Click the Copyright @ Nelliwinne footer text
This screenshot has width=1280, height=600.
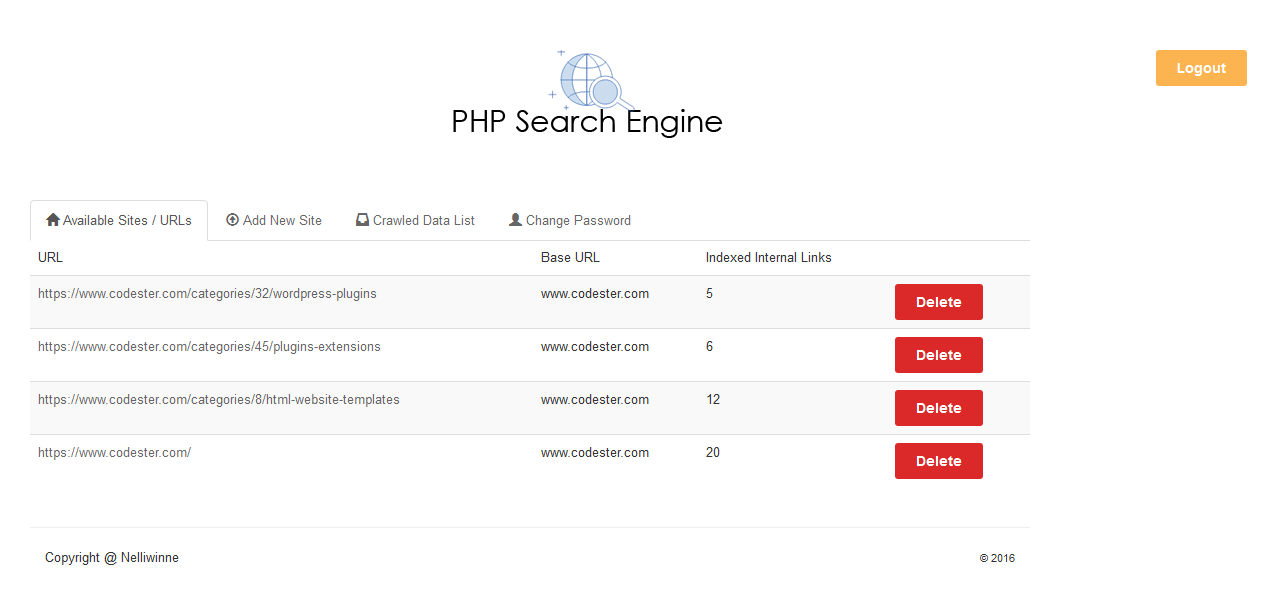(112, 558)
